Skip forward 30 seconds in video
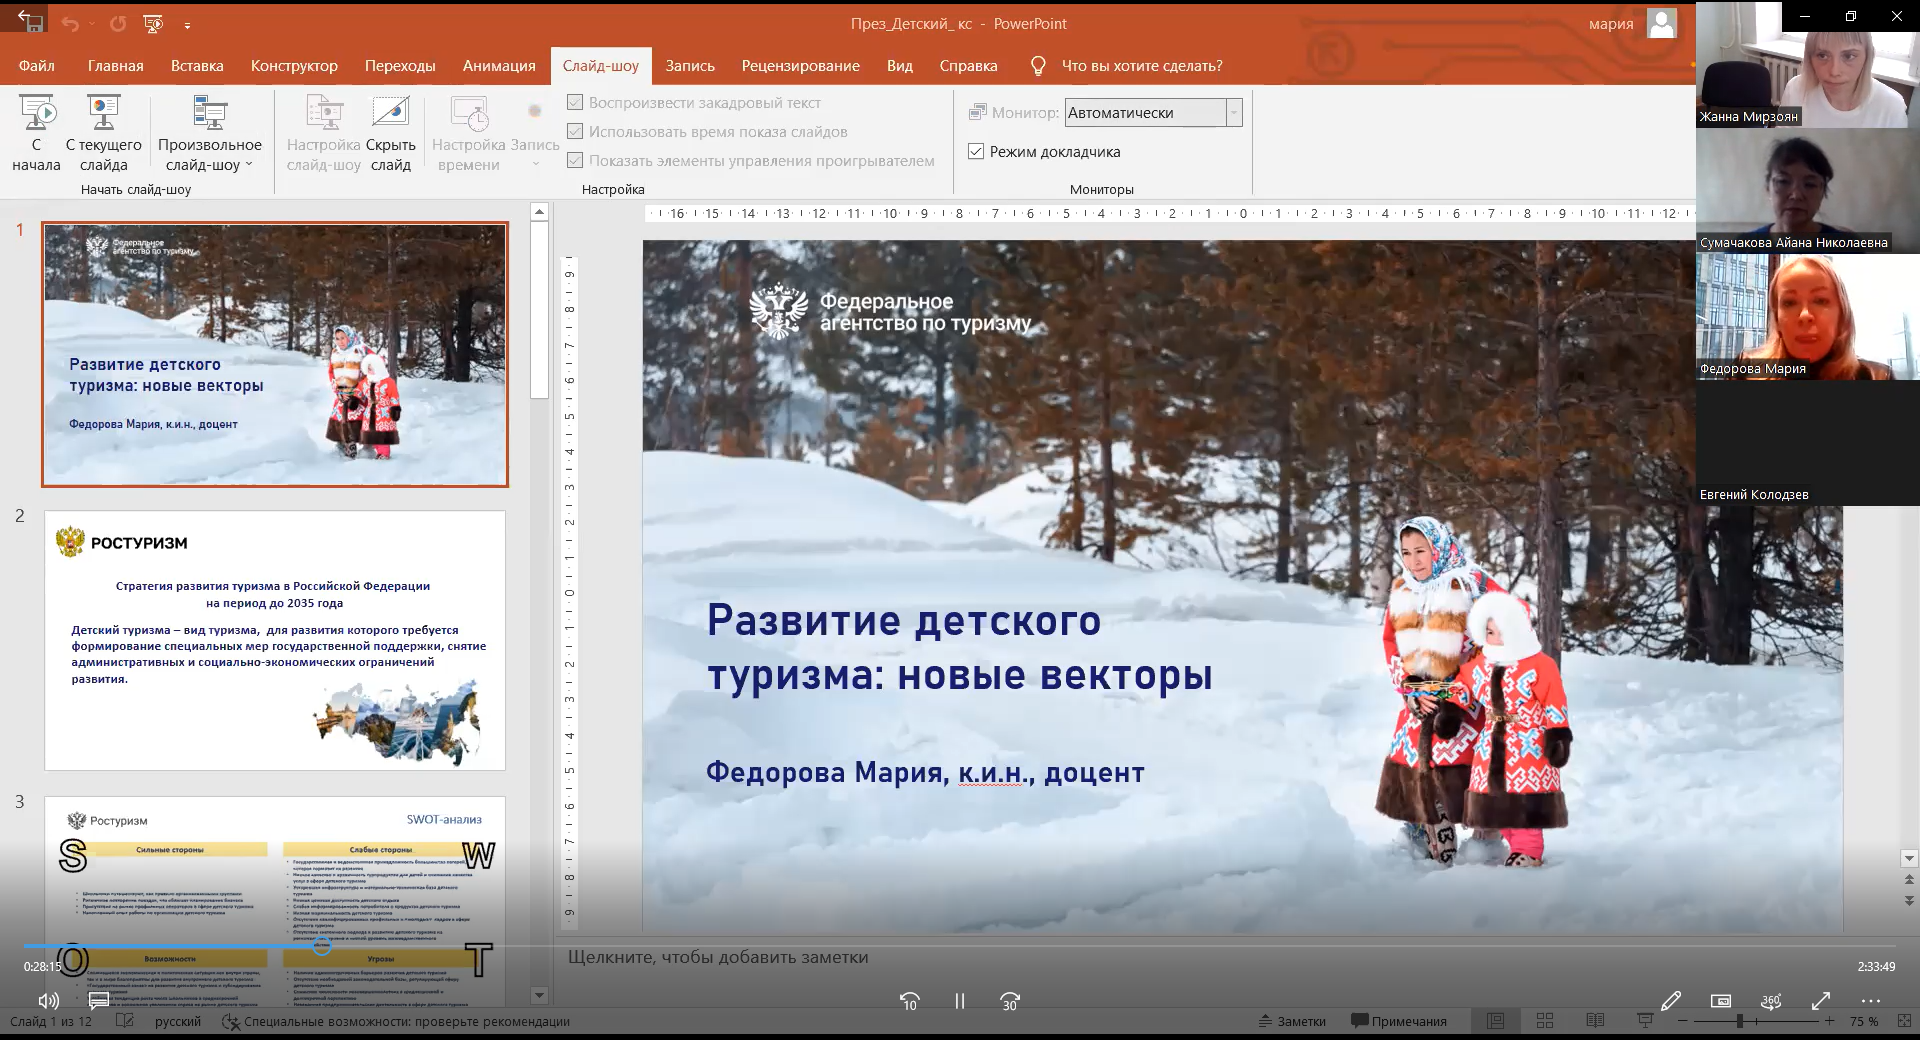 1010,1001
